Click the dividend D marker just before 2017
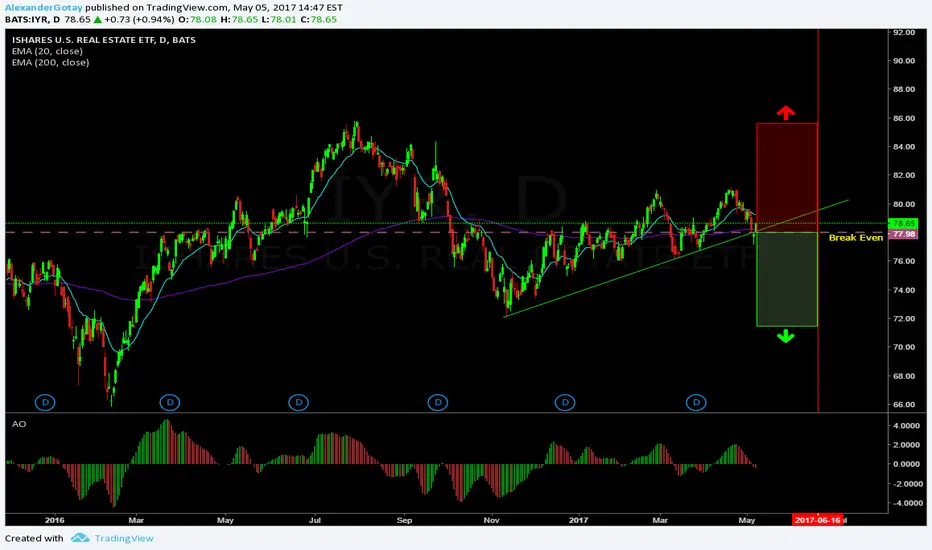This screenshot has width=932, height=550. 565,403
